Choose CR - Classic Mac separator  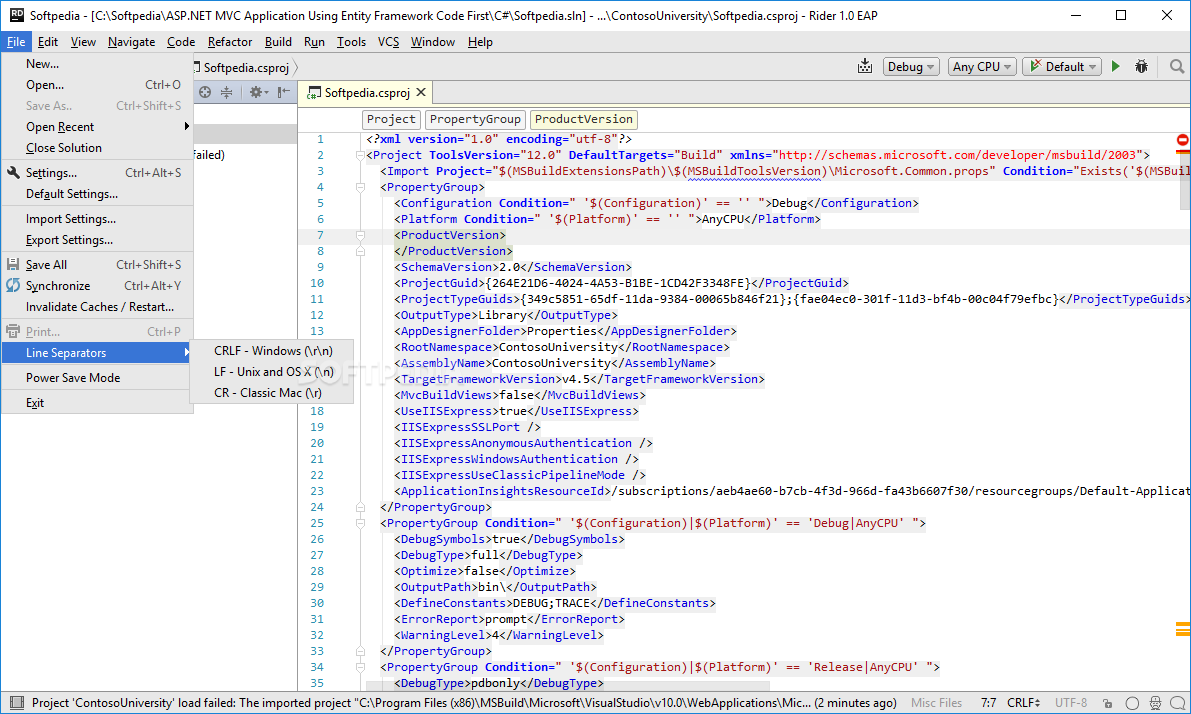pyautogui.click(x=273, y=393)
